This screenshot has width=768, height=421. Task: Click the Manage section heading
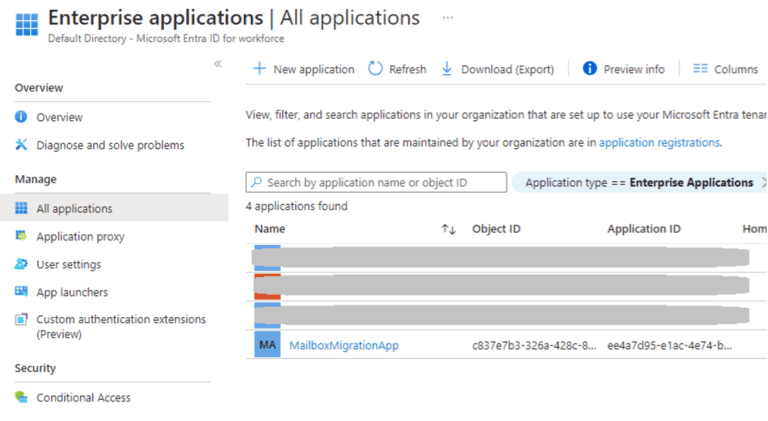tap(36, 179)
